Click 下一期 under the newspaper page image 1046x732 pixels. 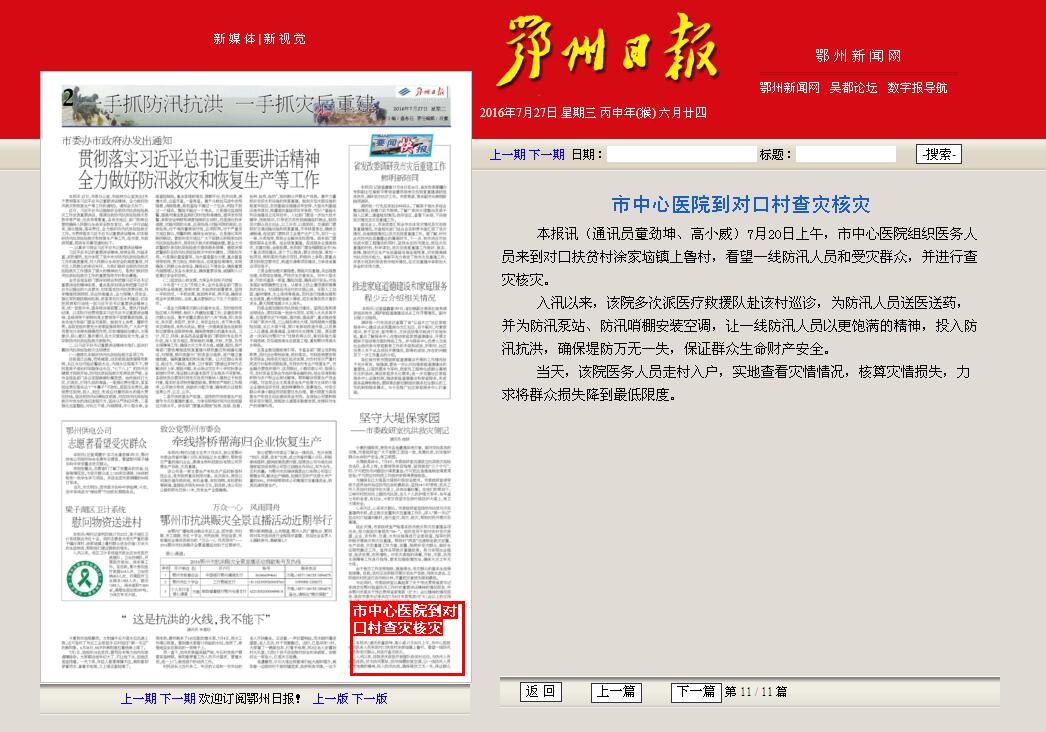coord(177,699)
